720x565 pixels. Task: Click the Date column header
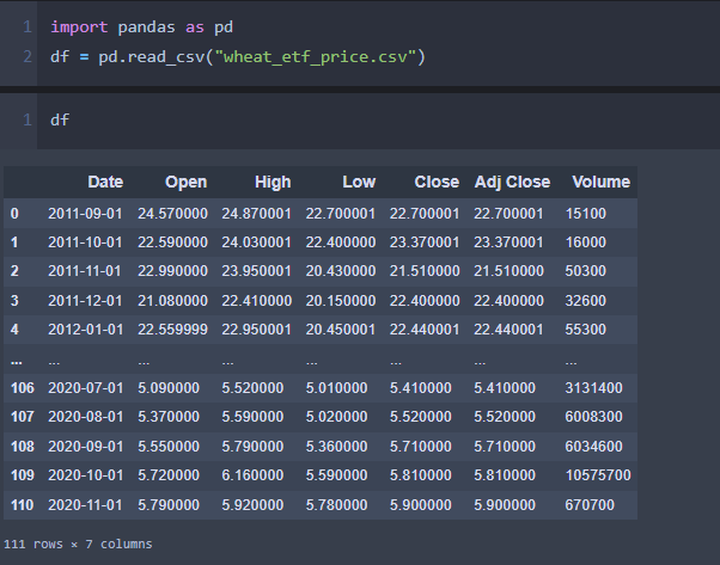105,182
